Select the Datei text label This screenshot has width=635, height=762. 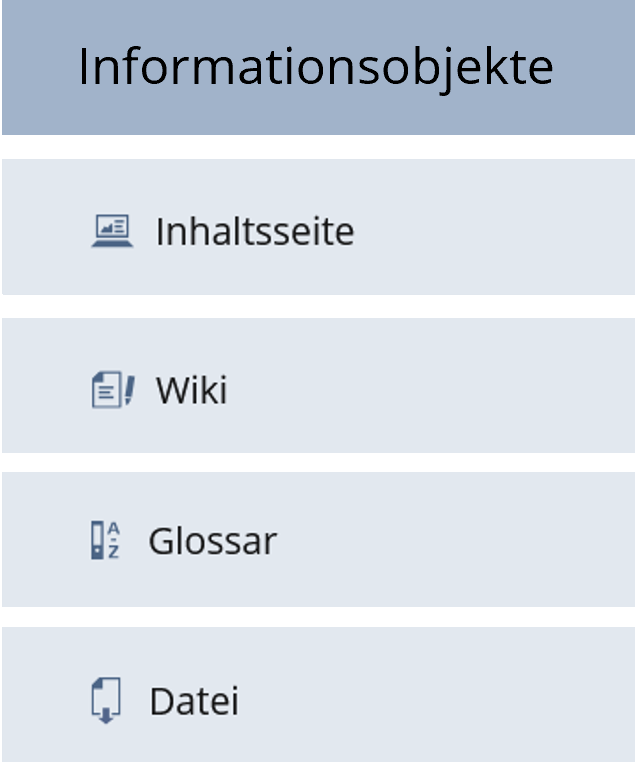(x=194, y=701)
